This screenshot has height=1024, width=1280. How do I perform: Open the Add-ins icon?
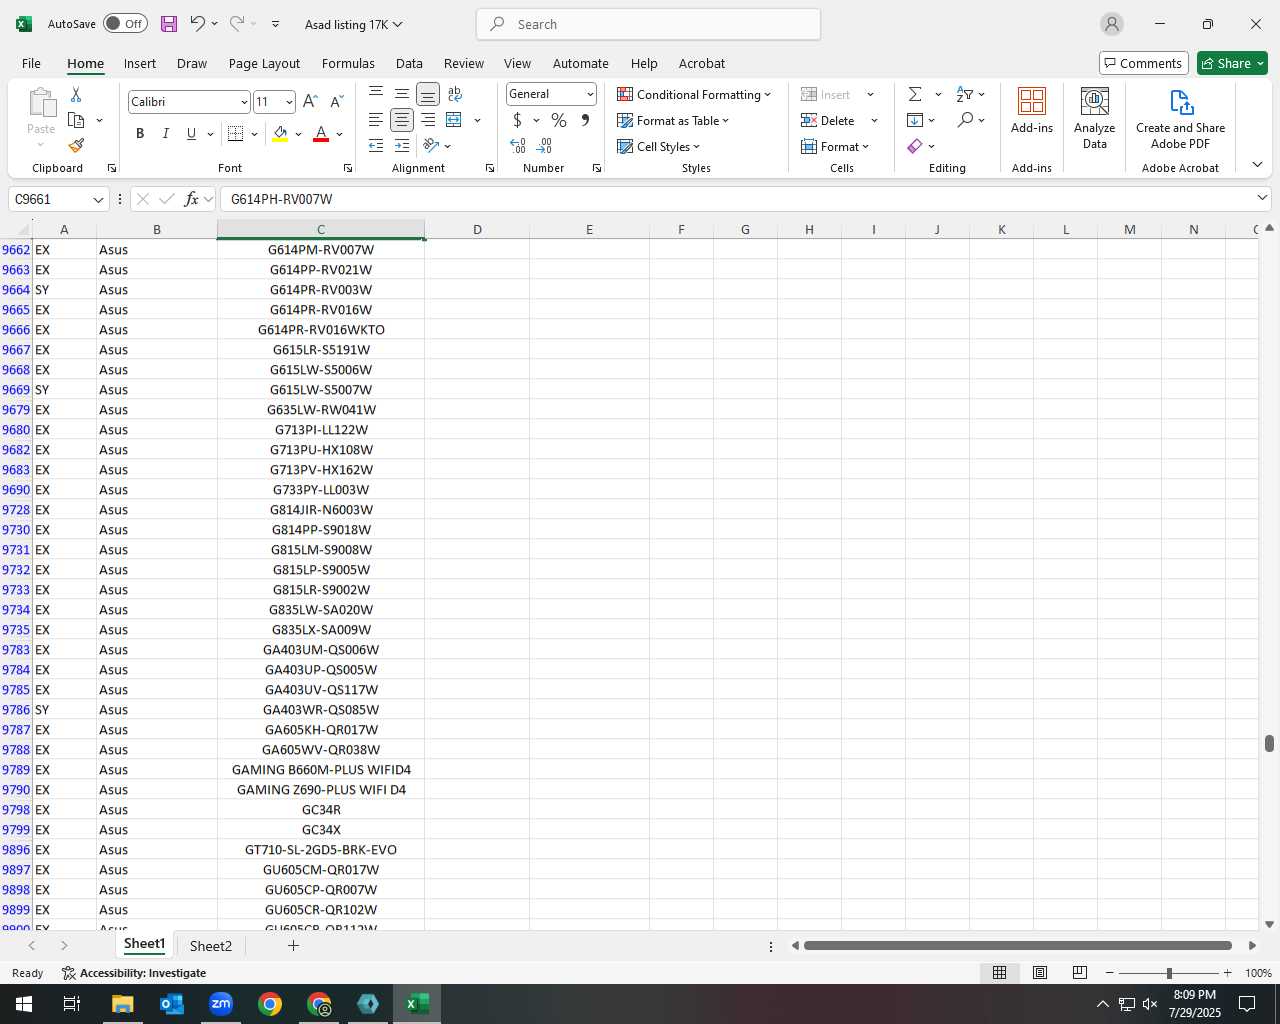[x=1032, y=110]
